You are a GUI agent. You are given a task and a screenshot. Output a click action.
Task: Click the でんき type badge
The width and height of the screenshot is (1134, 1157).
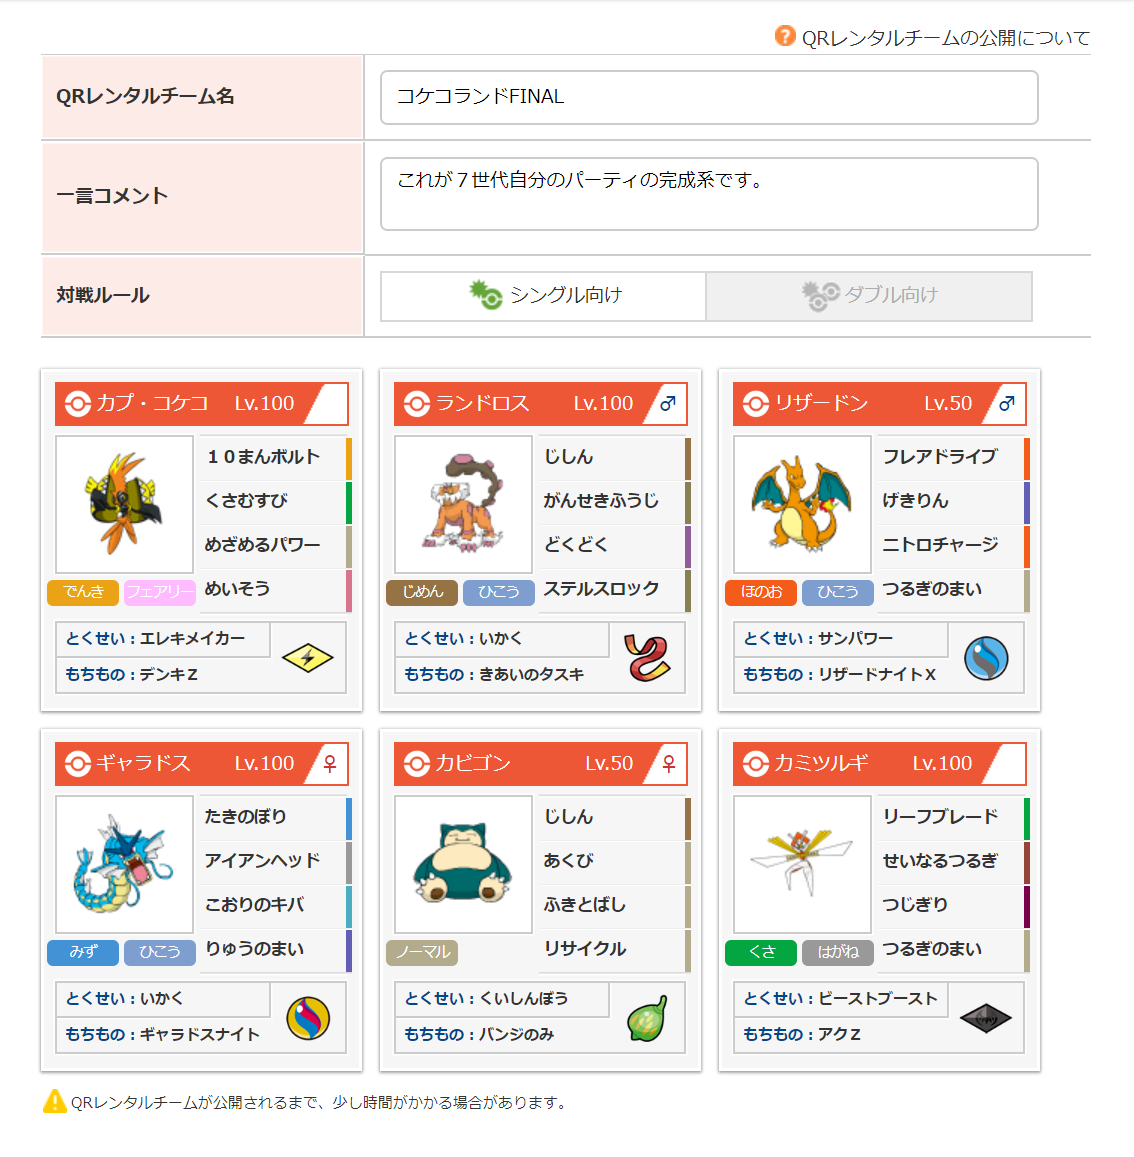tap(83, 592)
